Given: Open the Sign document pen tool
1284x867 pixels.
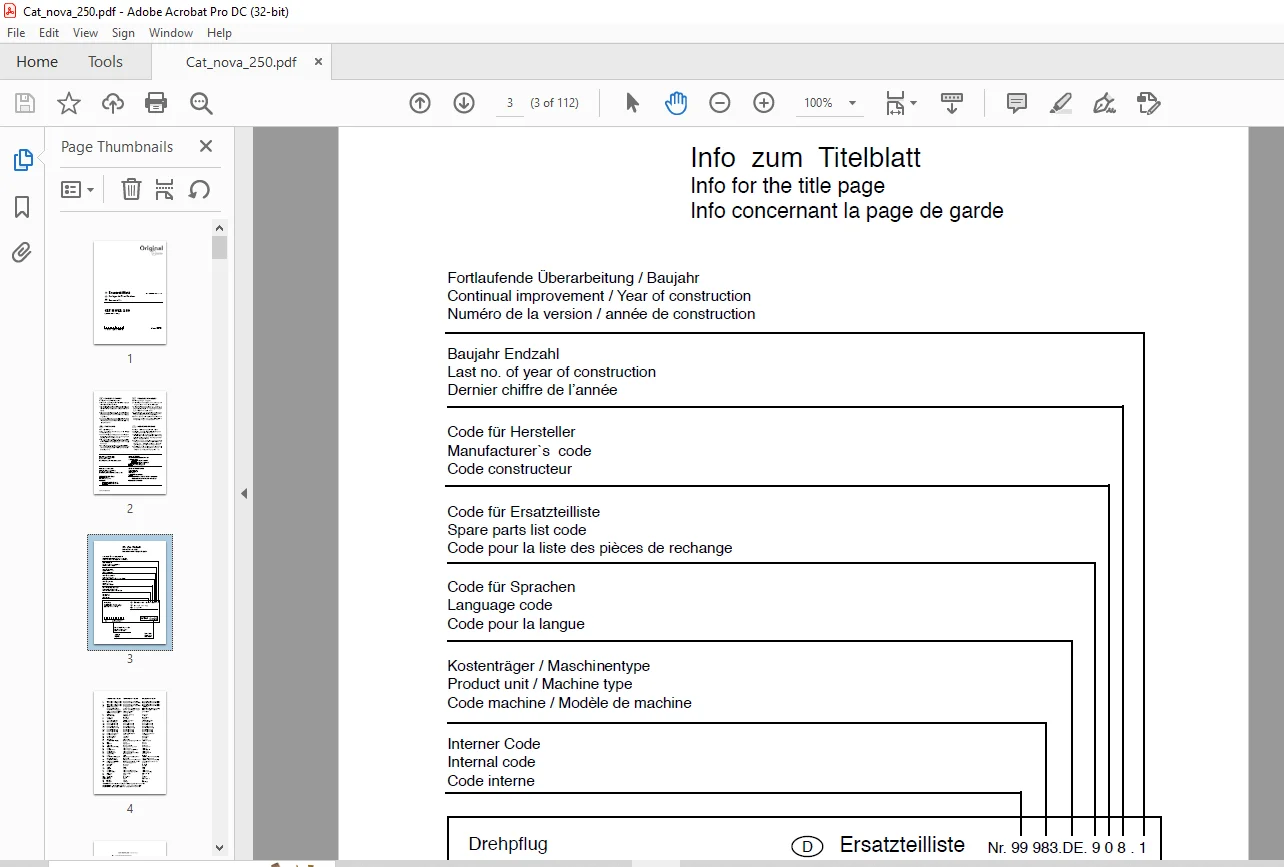Looking at the screenshot, I should [x=1105, y=103].
